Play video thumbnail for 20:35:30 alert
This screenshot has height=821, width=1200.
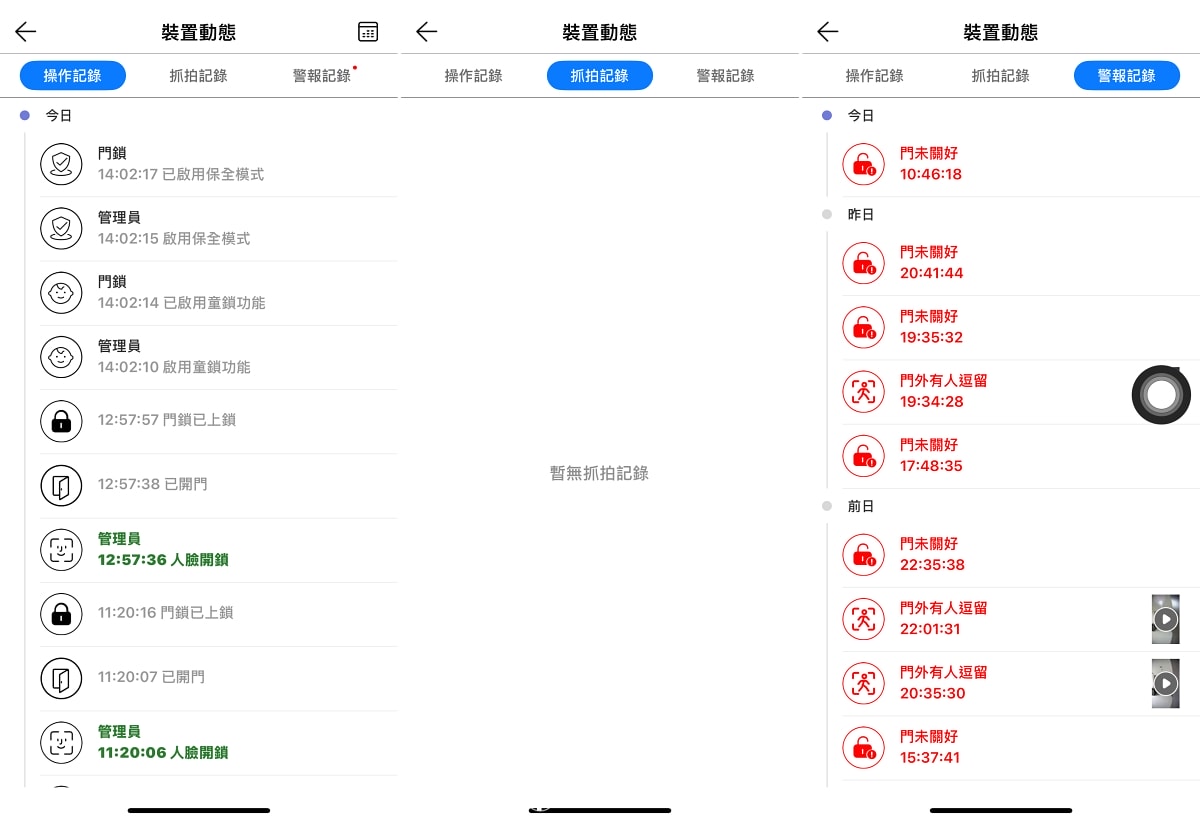coord(1165,683)
